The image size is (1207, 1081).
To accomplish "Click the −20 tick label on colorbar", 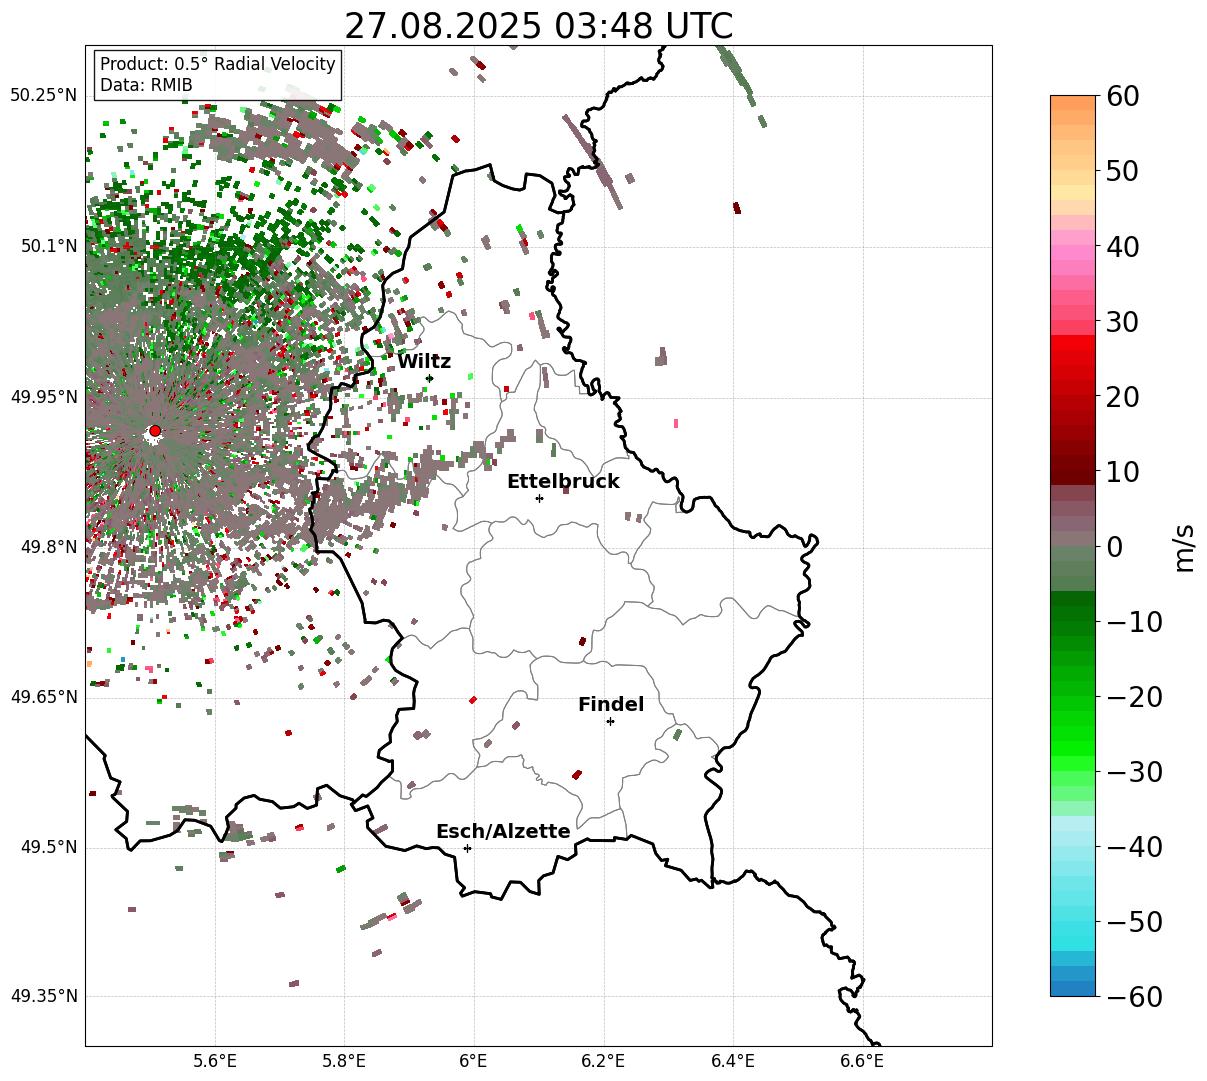I will coord(1134,696).
